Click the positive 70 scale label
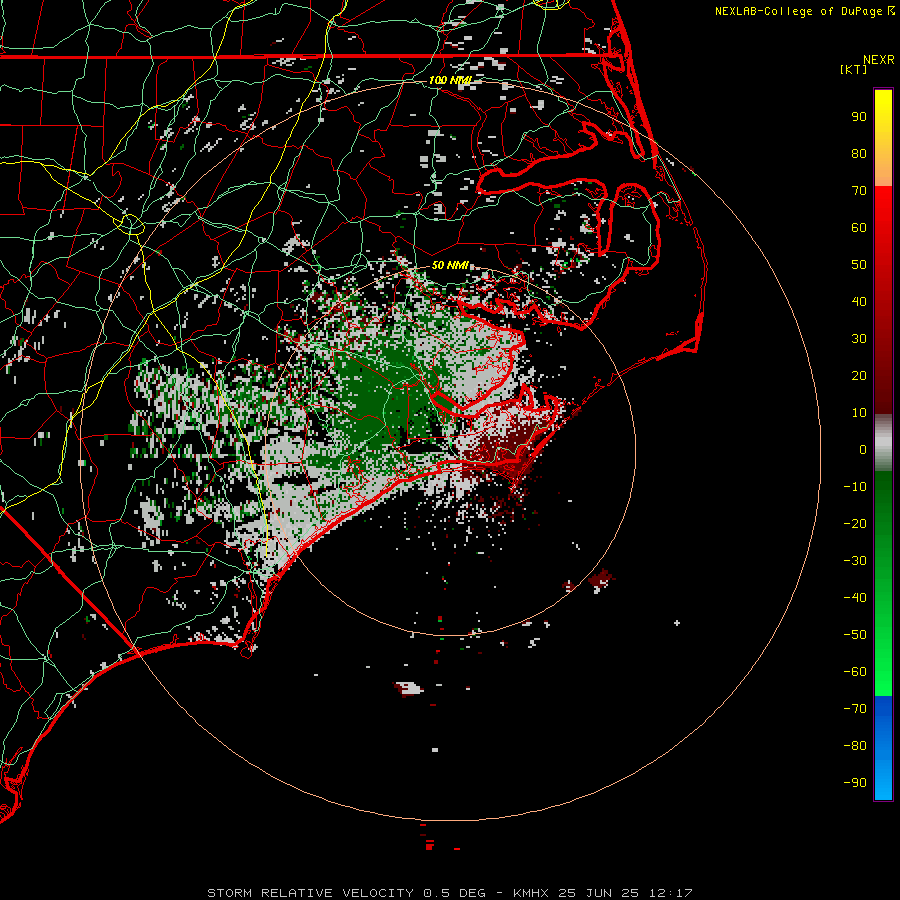 [859, 191]
